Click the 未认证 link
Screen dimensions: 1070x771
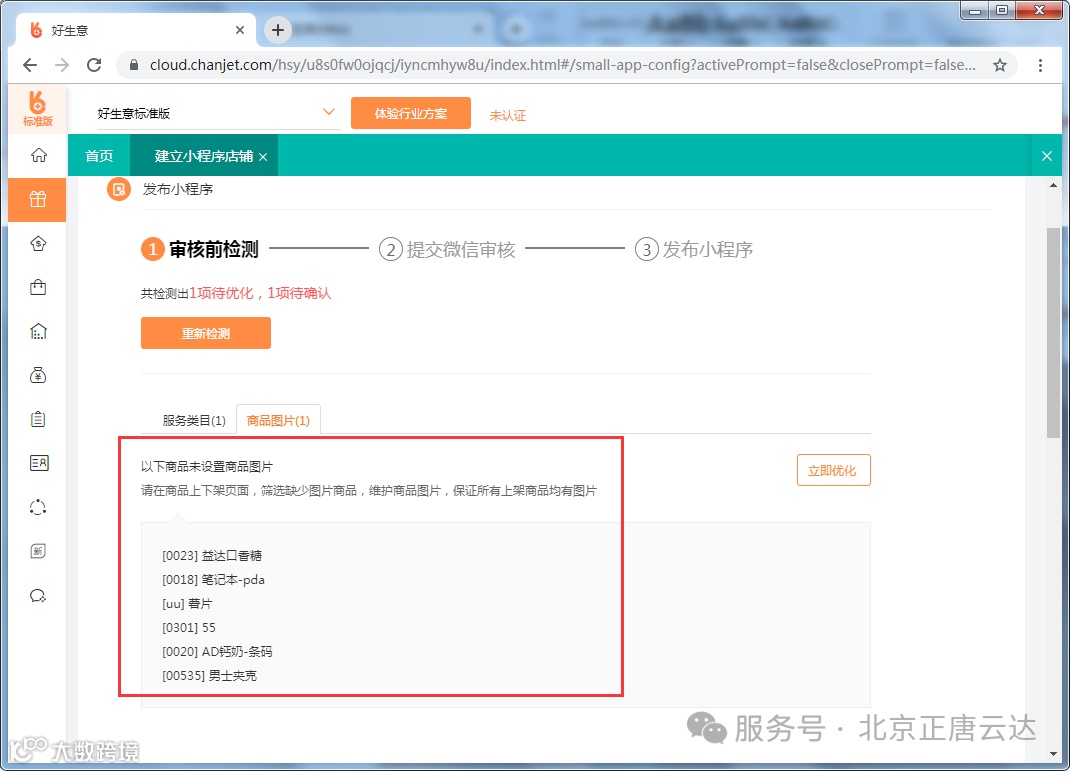[508, 115]
